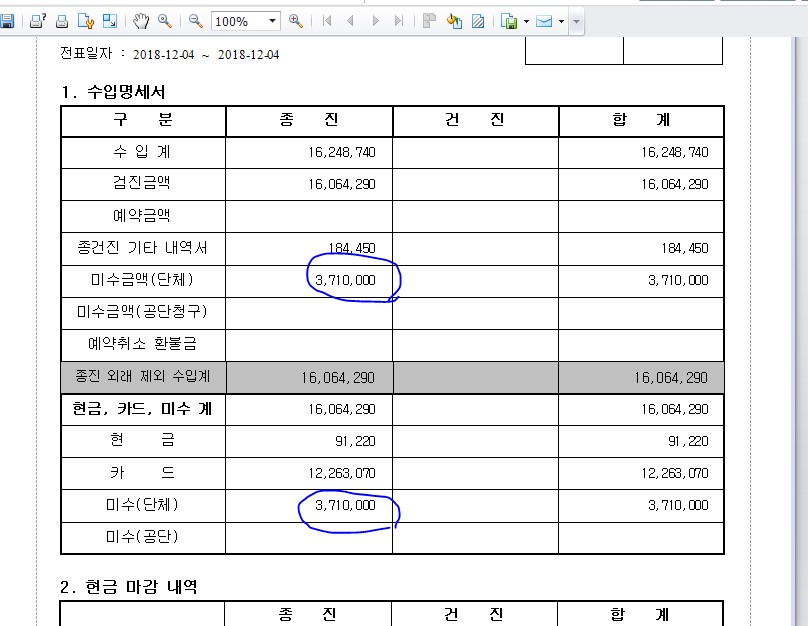Image resolution: width=808 pixels, height=626 pixels.
Task: Go to the next page
Action: 375,21
